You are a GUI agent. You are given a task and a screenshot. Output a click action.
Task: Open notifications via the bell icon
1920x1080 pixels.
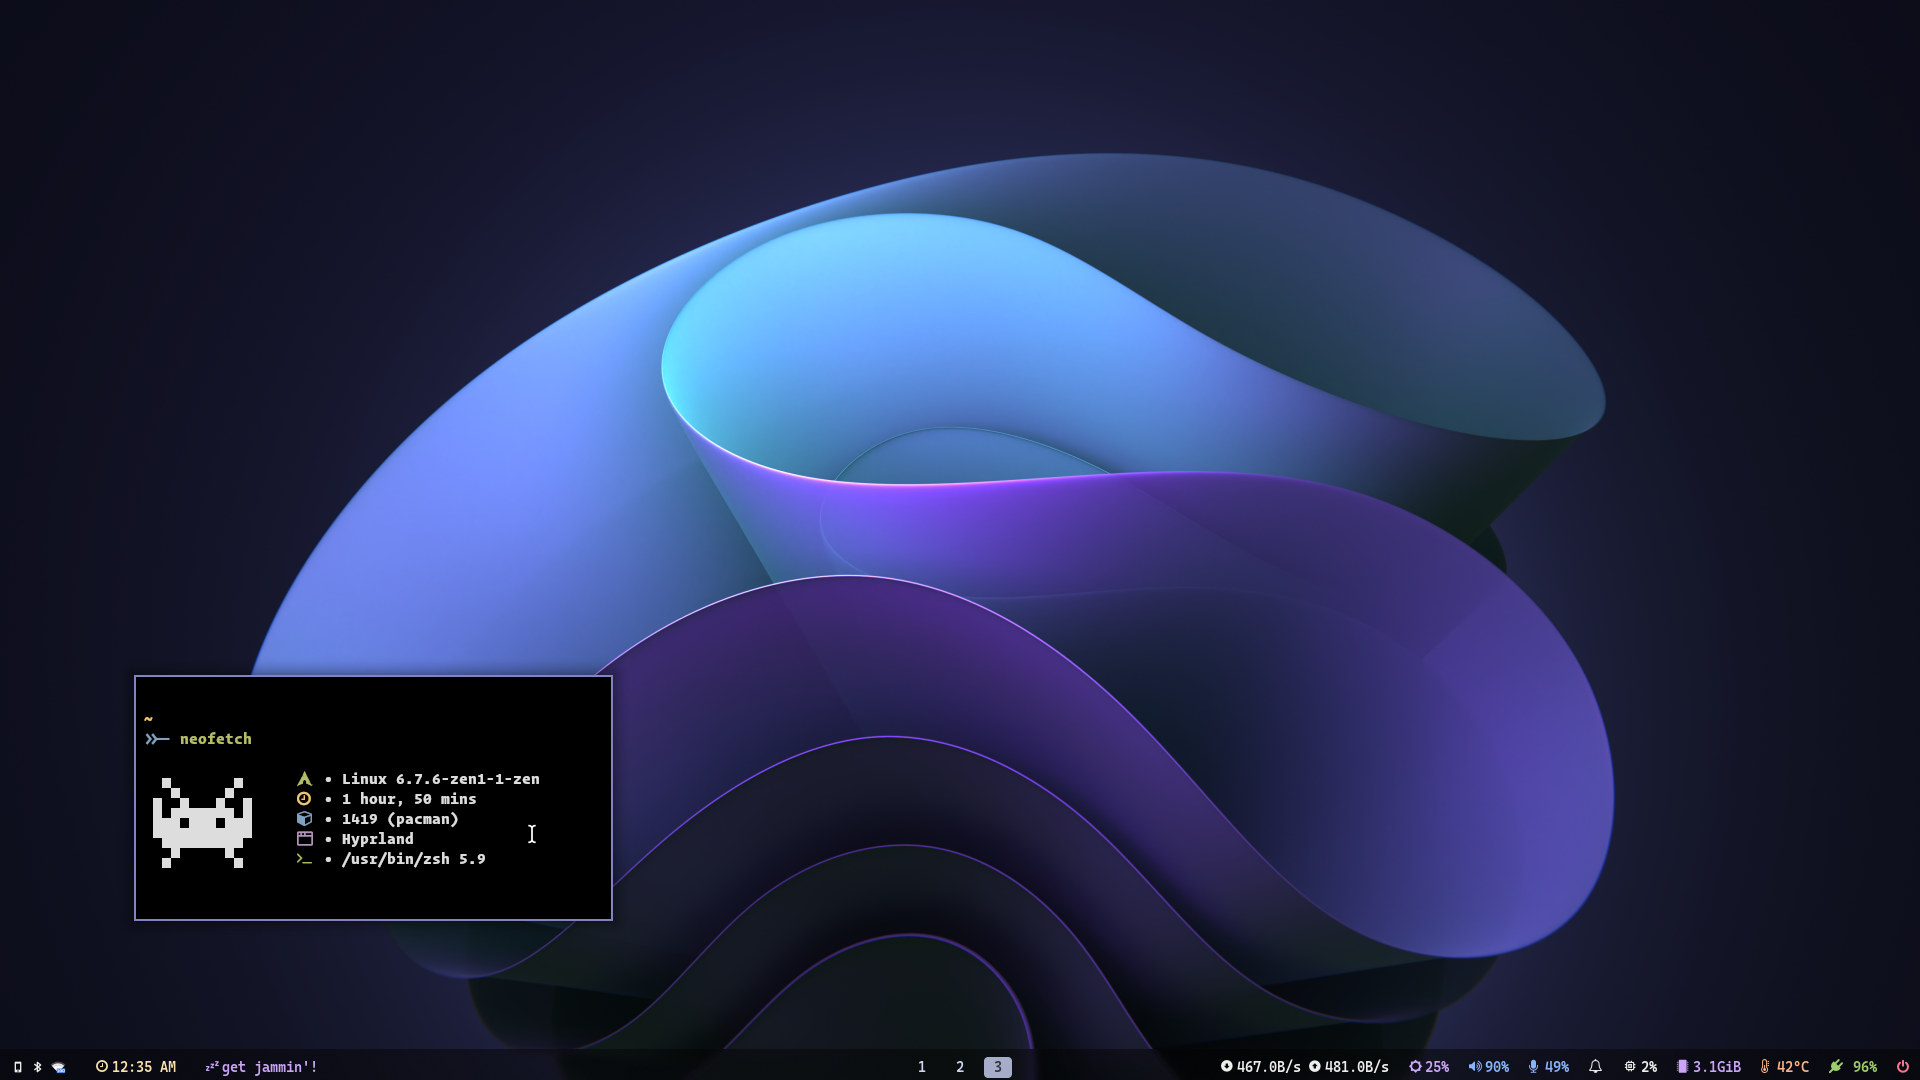click(1595, 1067)
